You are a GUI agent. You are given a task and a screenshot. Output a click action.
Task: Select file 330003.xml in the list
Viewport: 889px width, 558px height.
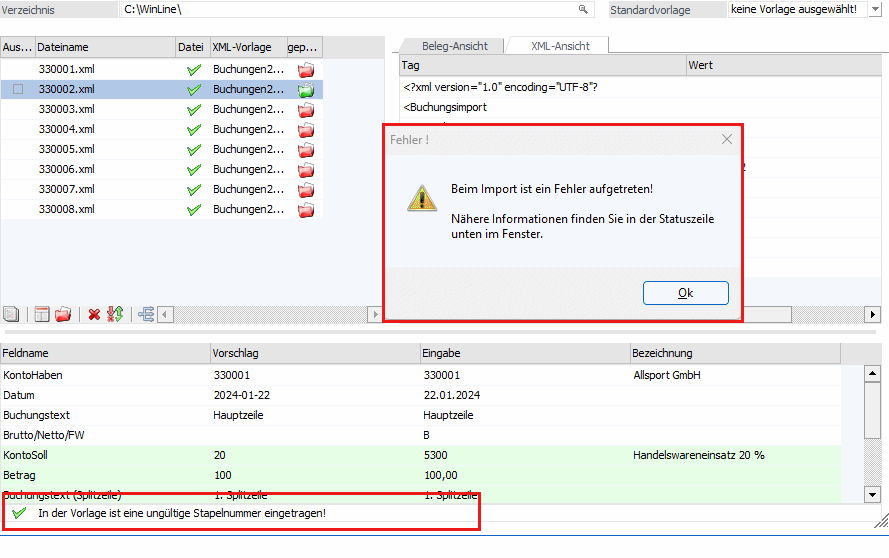(67, 109)
